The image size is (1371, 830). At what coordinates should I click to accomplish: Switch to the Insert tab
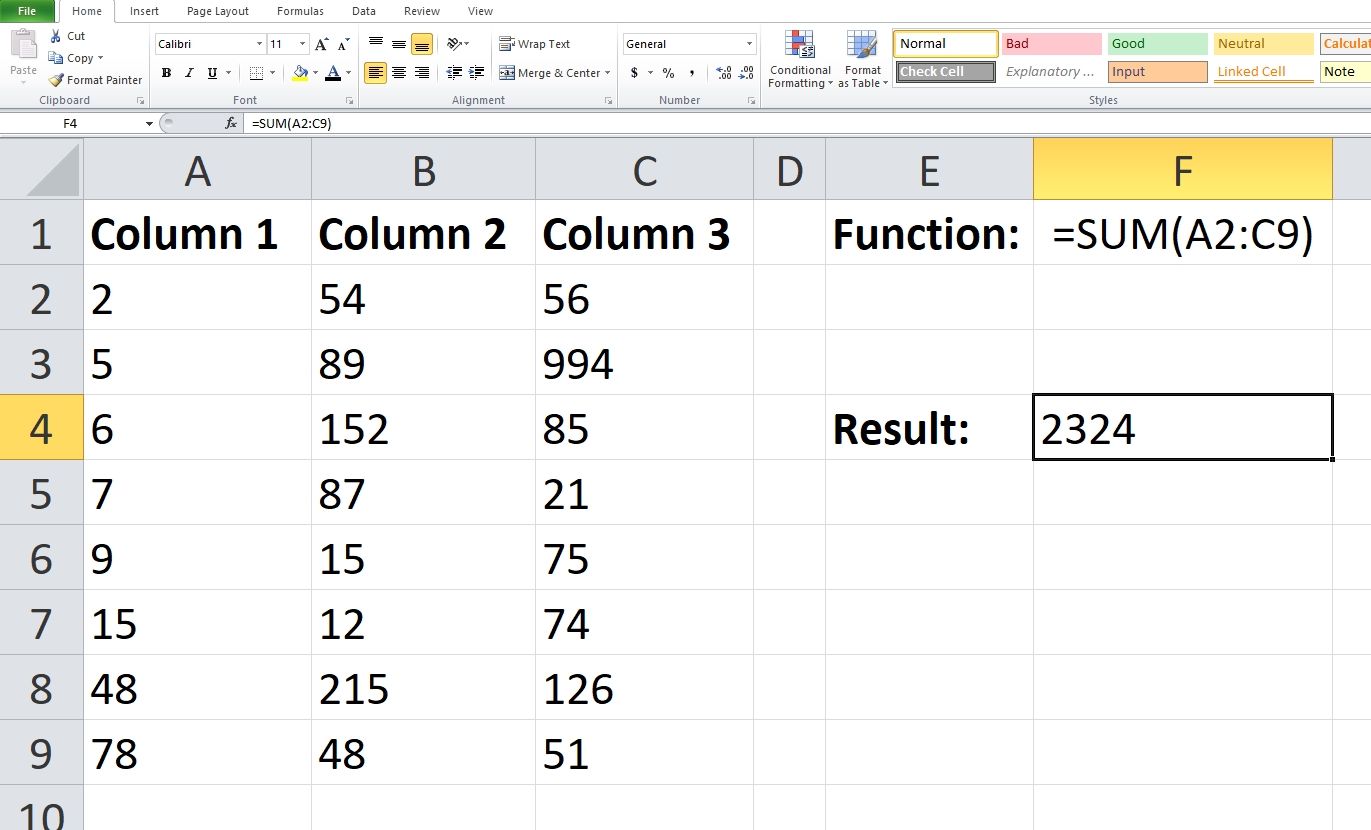(144, 11)
